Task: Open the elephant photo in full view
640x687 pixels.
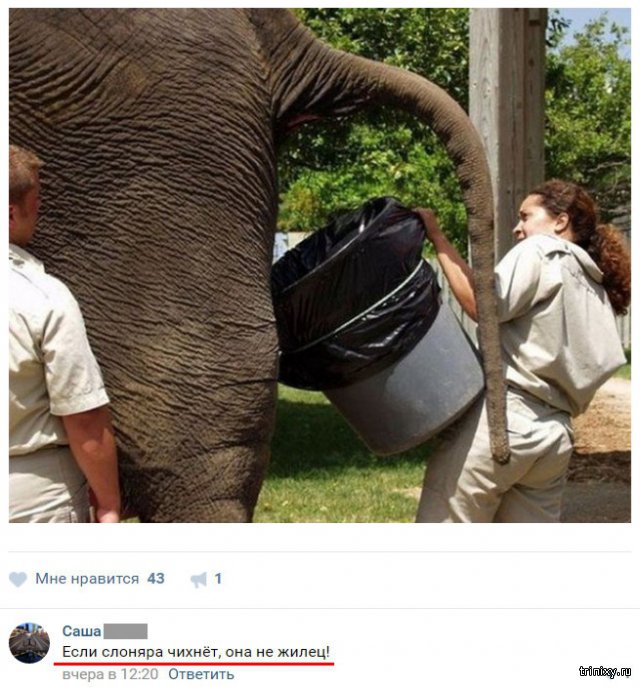Action: (x=320, y=265)
